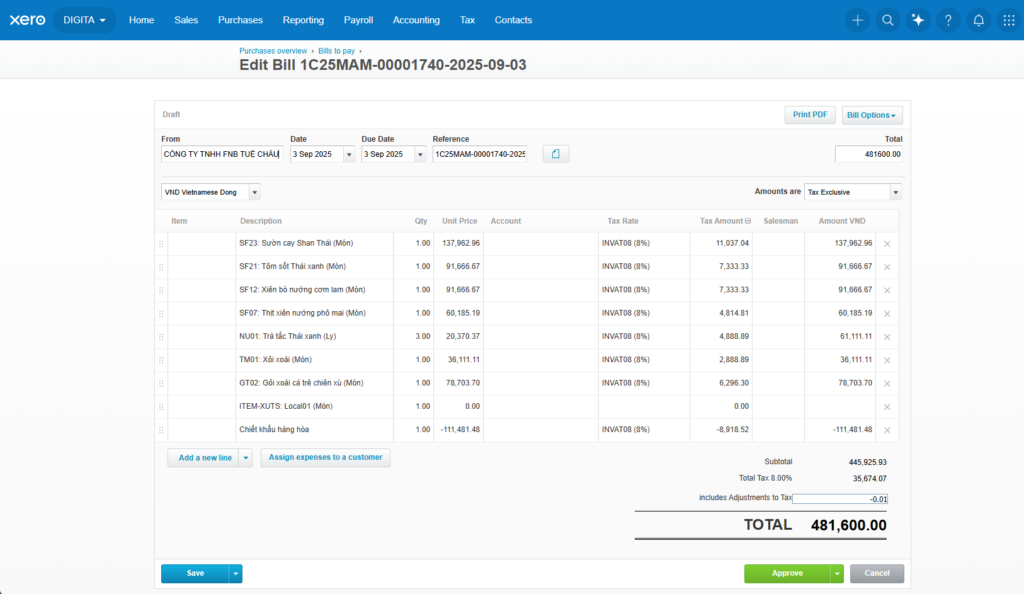Viewport: 1024px width, 594px height.
Task: Open the notifications bell icon
Action: 979,20
